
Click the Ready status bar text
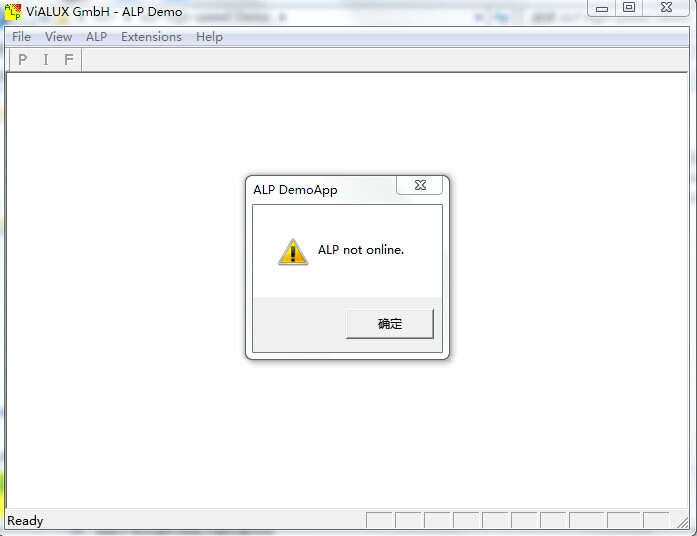[25, 520]
